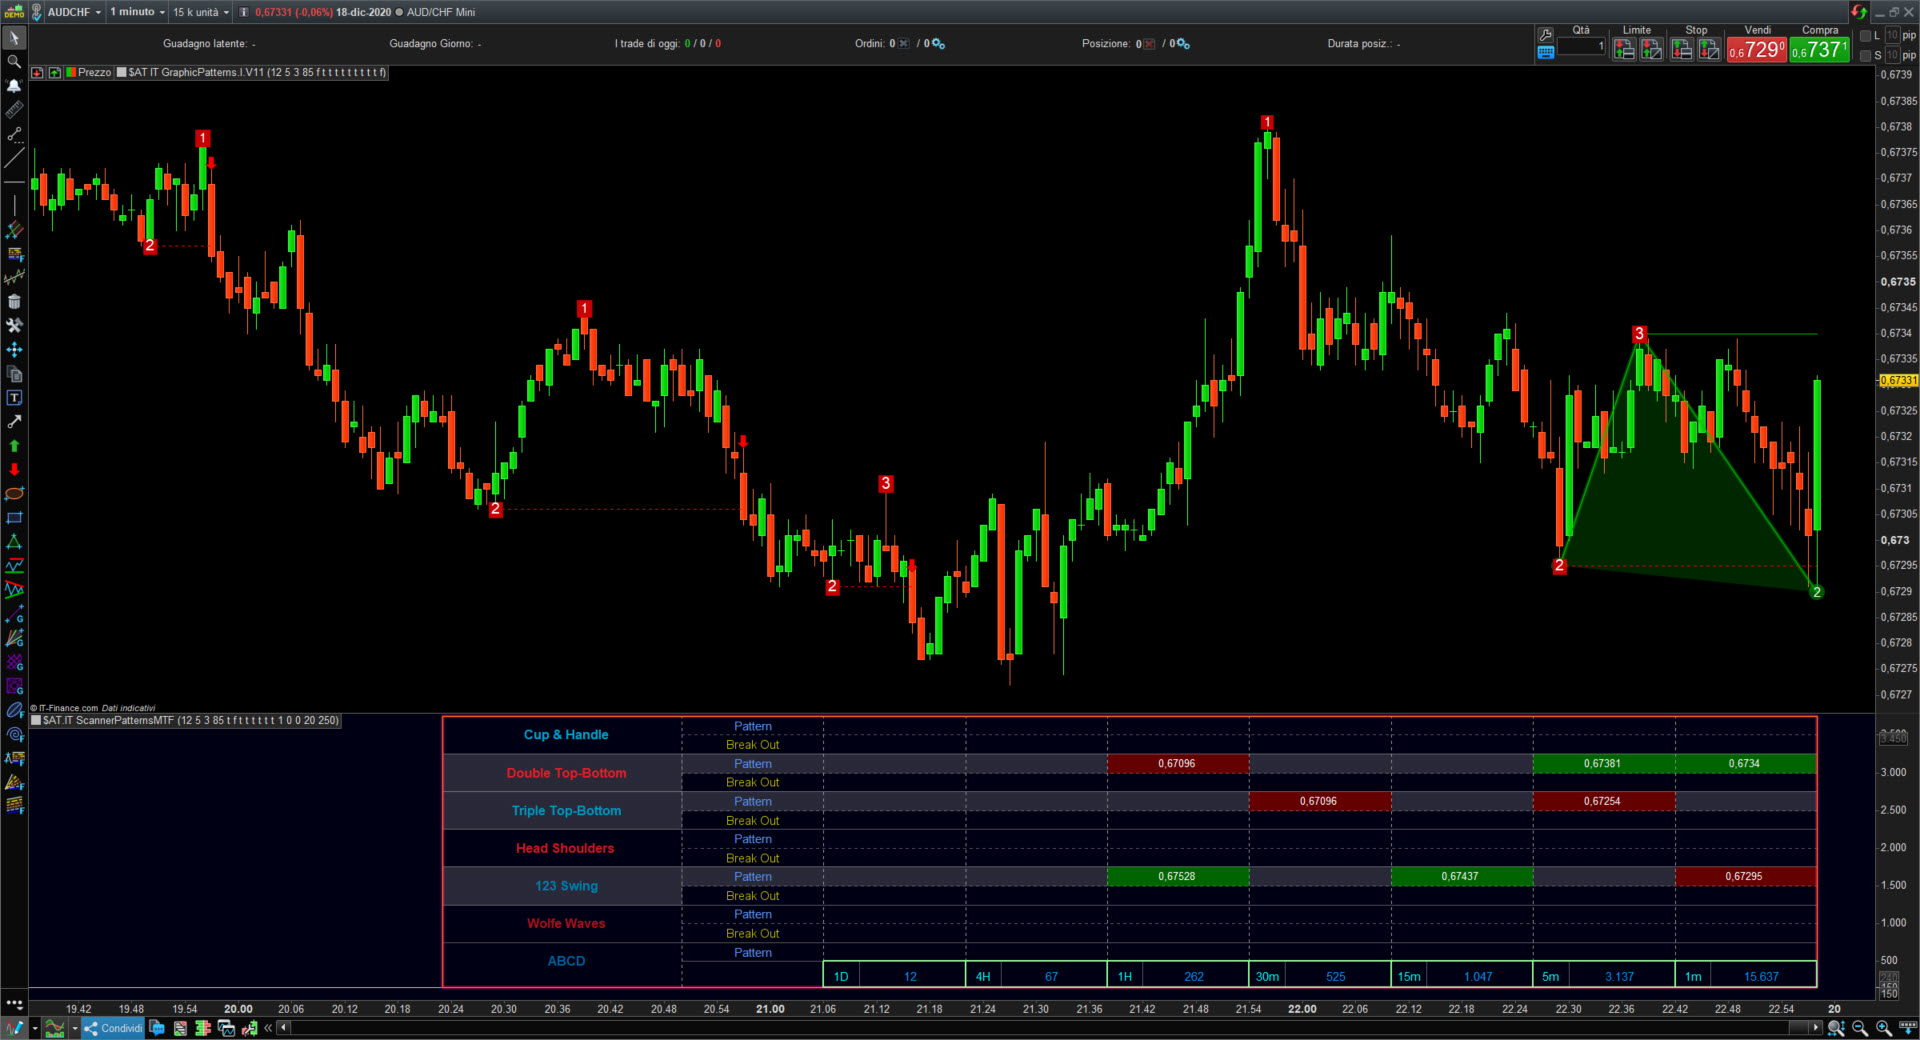Select the ellipse drawing tool

point(14,493)
